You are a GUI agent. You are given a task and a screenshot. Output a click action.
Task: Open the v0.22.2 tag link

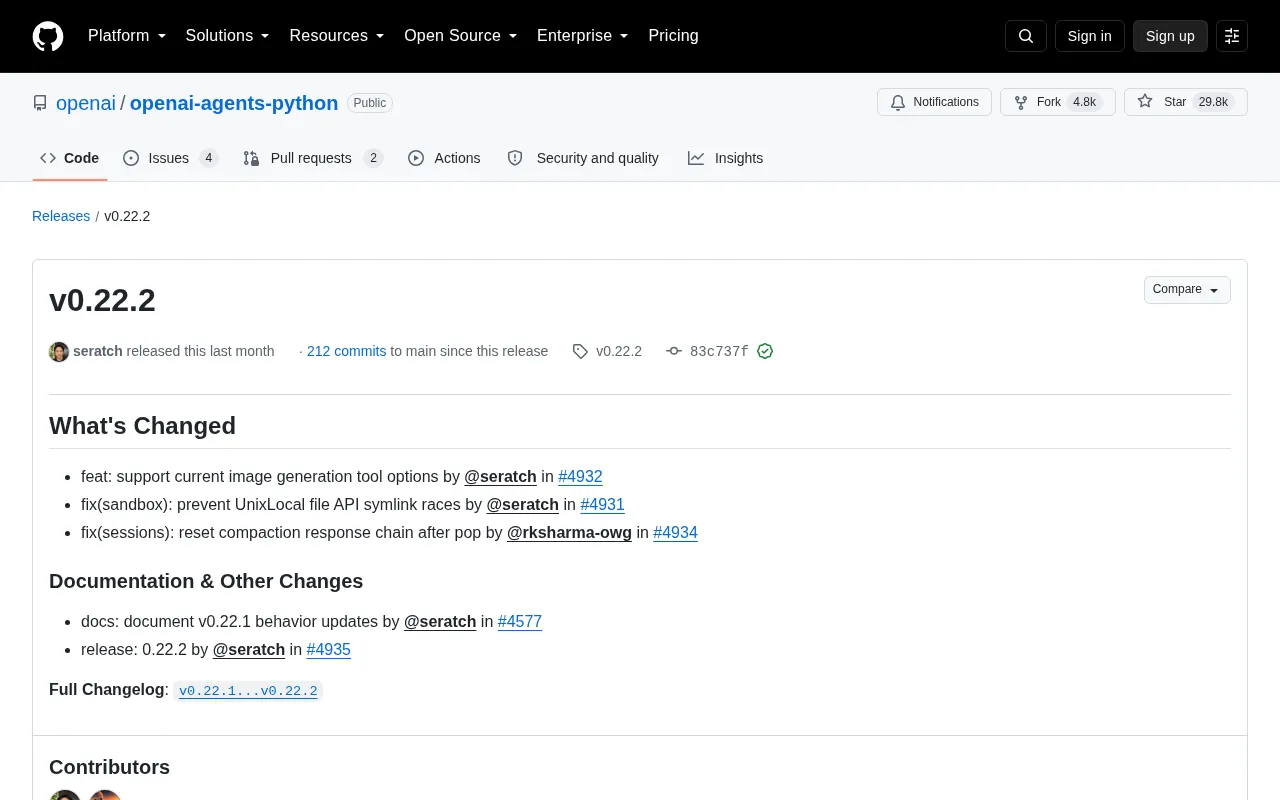[608, 351]
